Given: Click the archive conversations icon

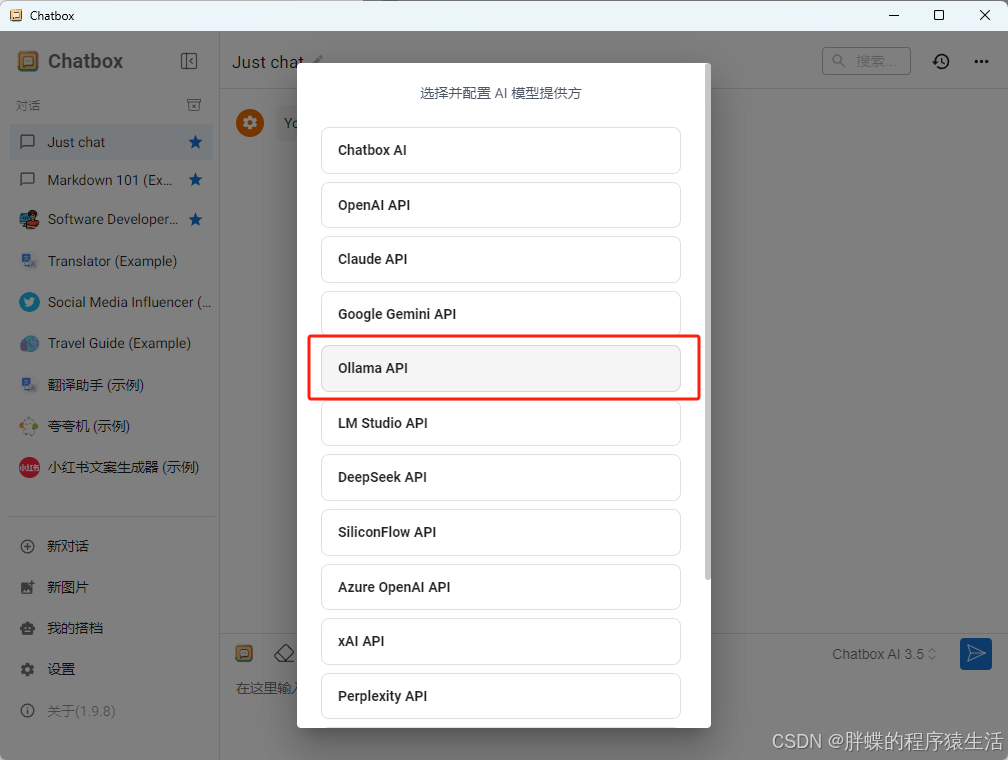Looking at the screenshot, I should (194, 105).
